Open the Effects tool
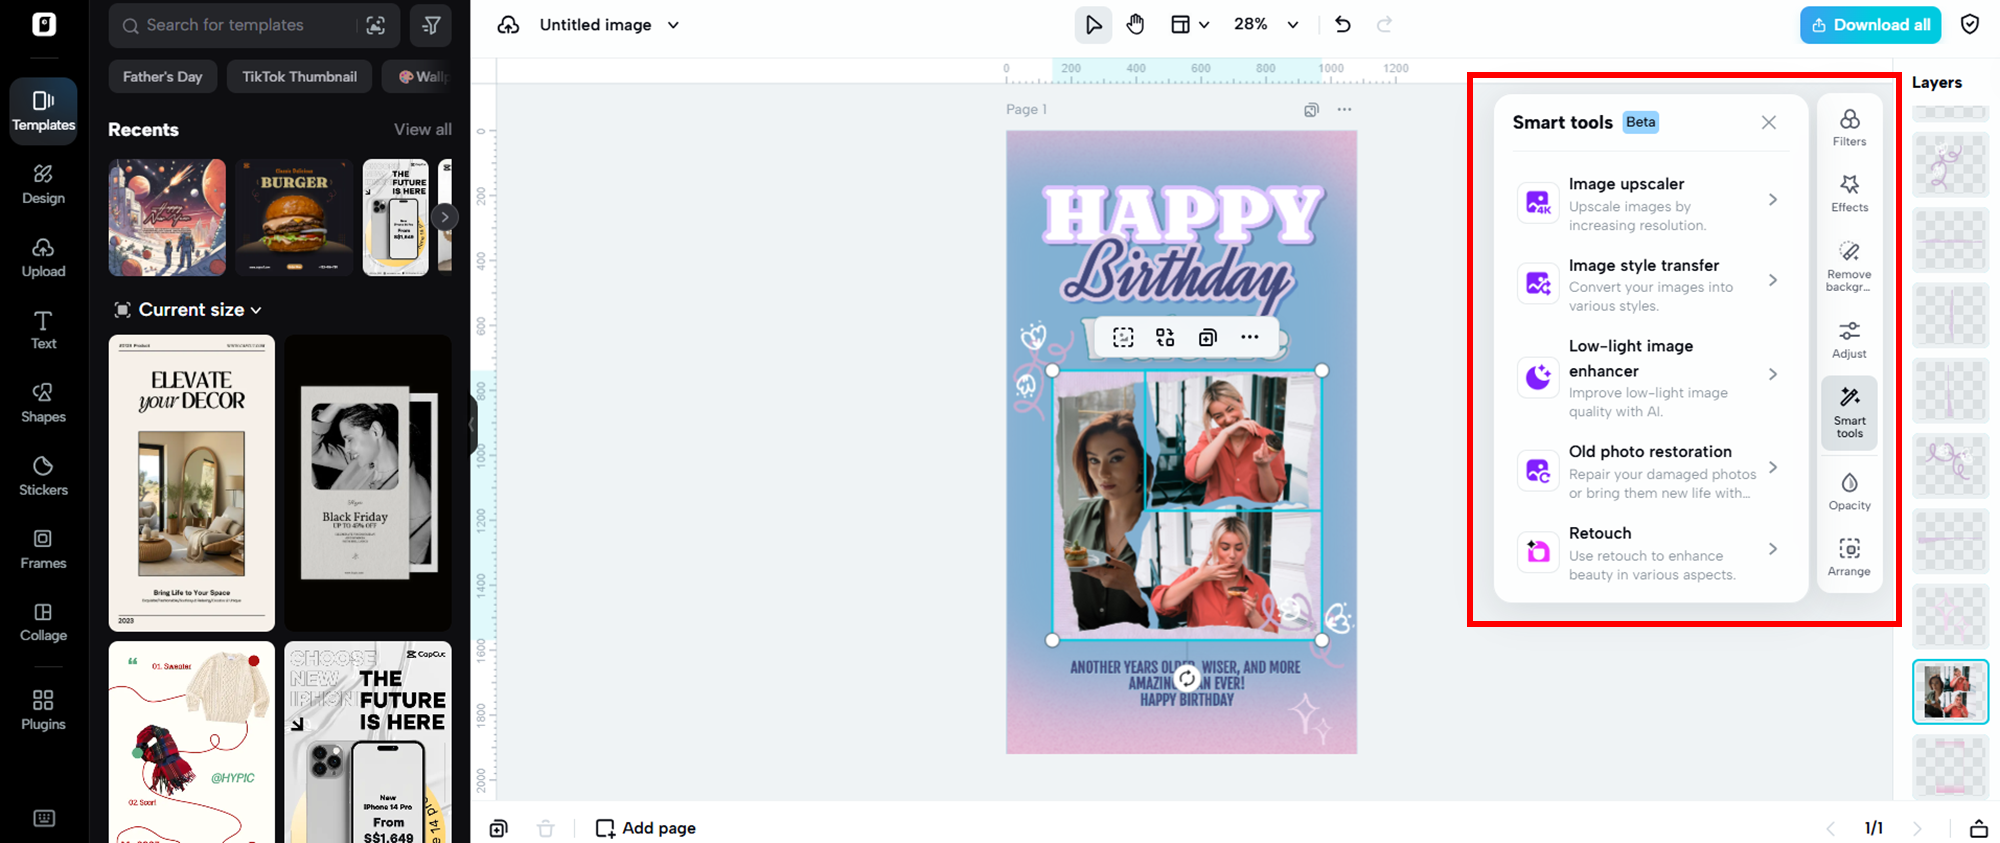 (1849, 193)
